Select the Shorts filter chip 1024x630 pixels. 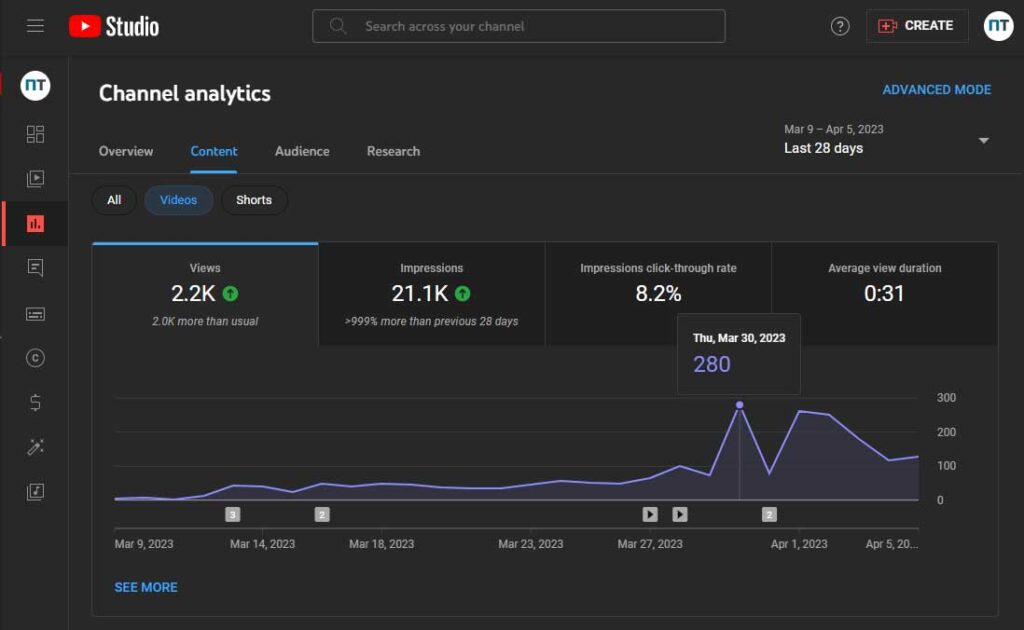pos(254,200)
